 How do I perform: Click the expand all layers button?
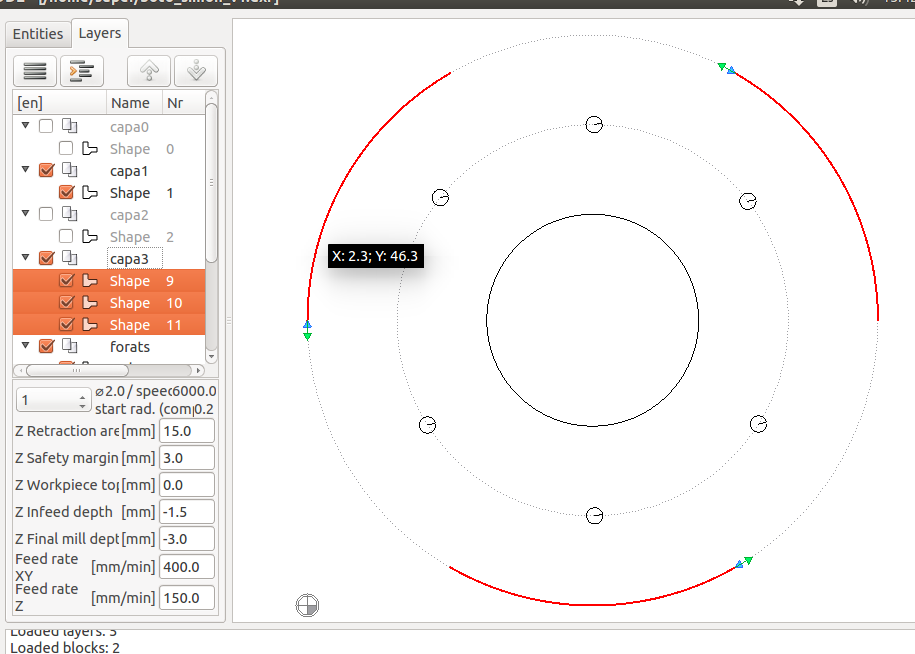(82, 71)
